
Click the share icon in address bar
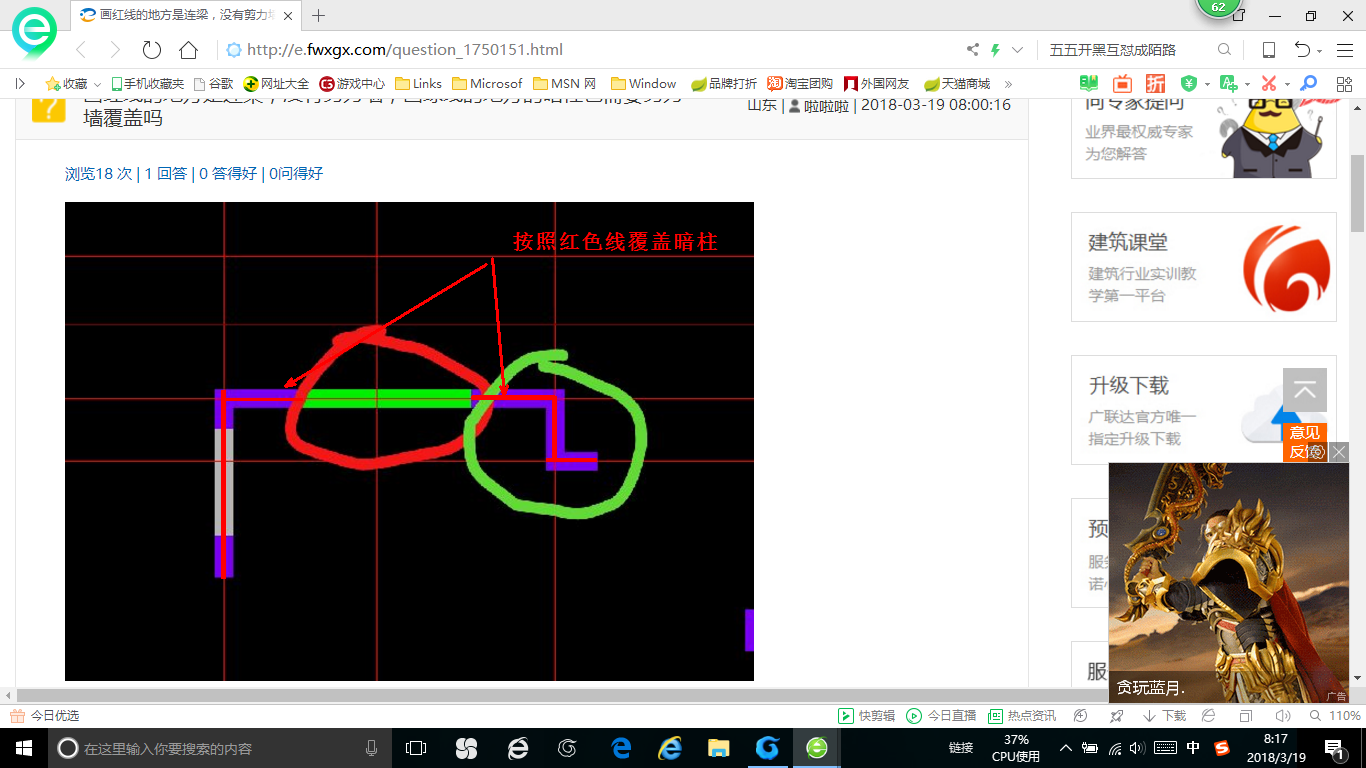tap(973, 50)
